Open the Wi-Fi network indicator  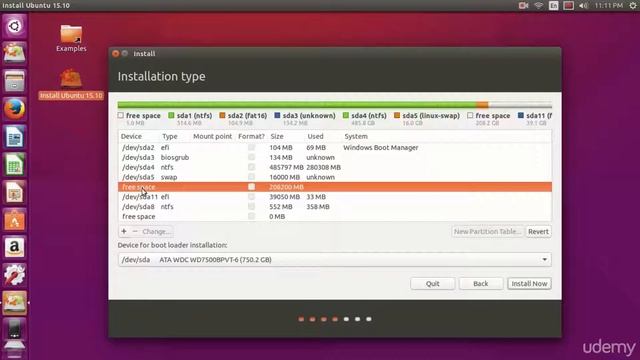coord(539,5)
